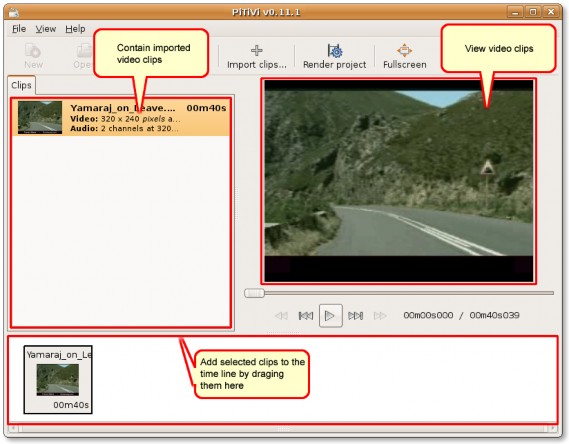
Task: Minimize the PiTiVi window
Action: point(515,12)
